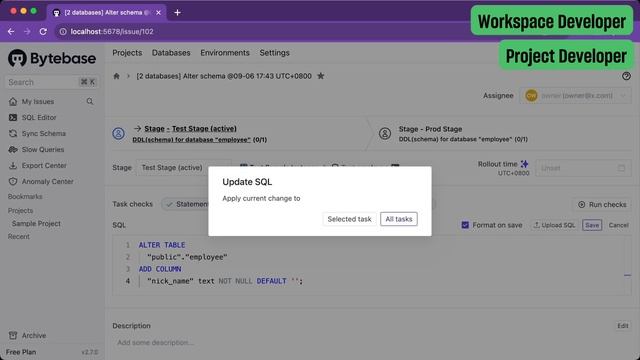Open the Databases menu
This screenshot has height=360, width=640.
coord(171,53)
